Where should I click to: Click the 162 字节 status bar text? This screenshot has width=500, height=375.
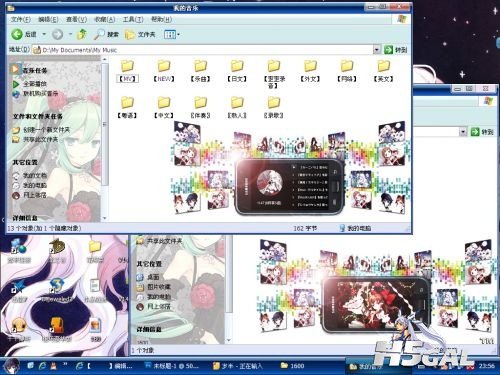coord(305,228)
